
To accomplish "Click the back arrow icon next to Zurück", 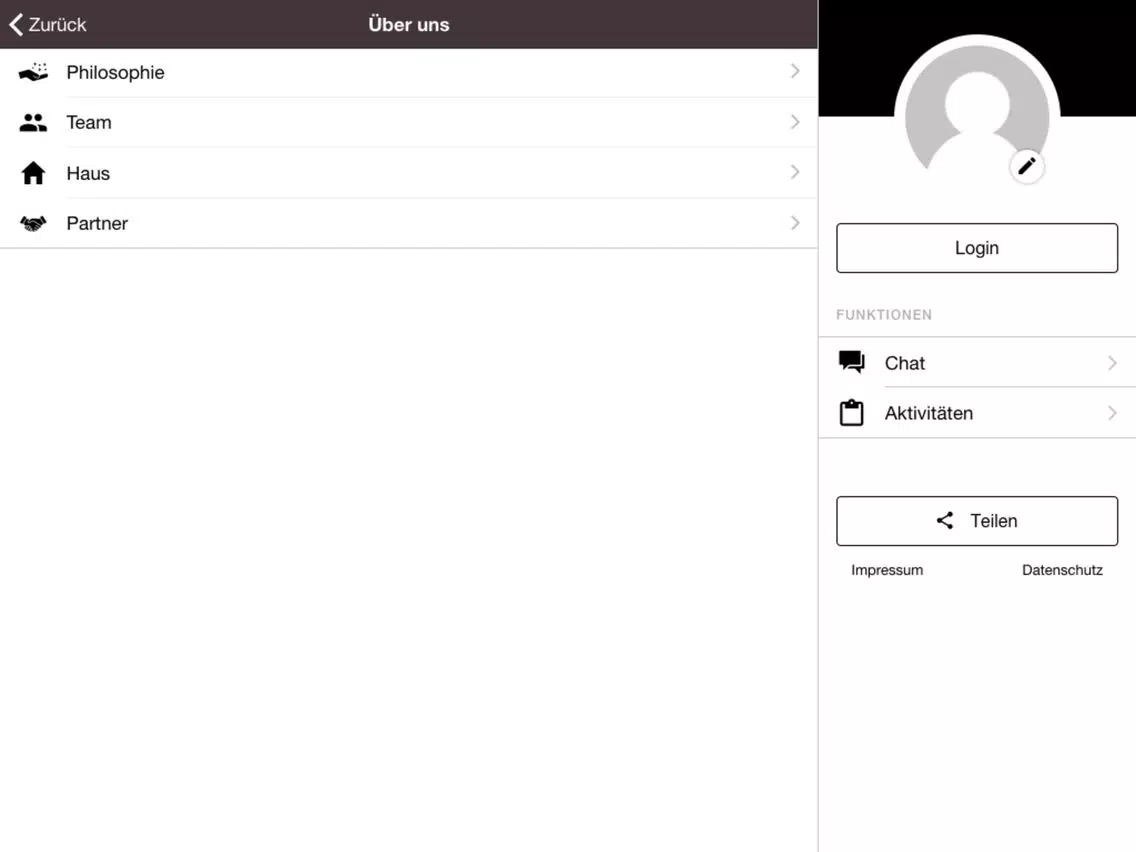I will (x=16, y=24).
